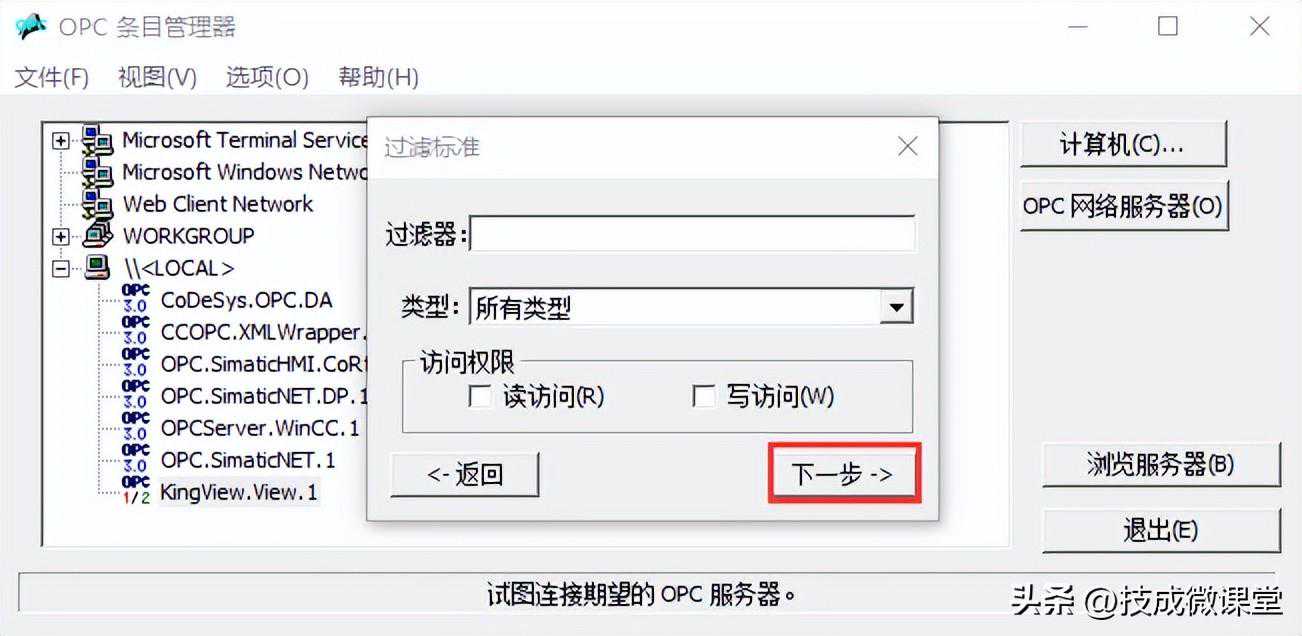The height and width of the screenshot is (636, 1302).
Task: Open the 选项(O) menu
Action: (x=267, y=77)
